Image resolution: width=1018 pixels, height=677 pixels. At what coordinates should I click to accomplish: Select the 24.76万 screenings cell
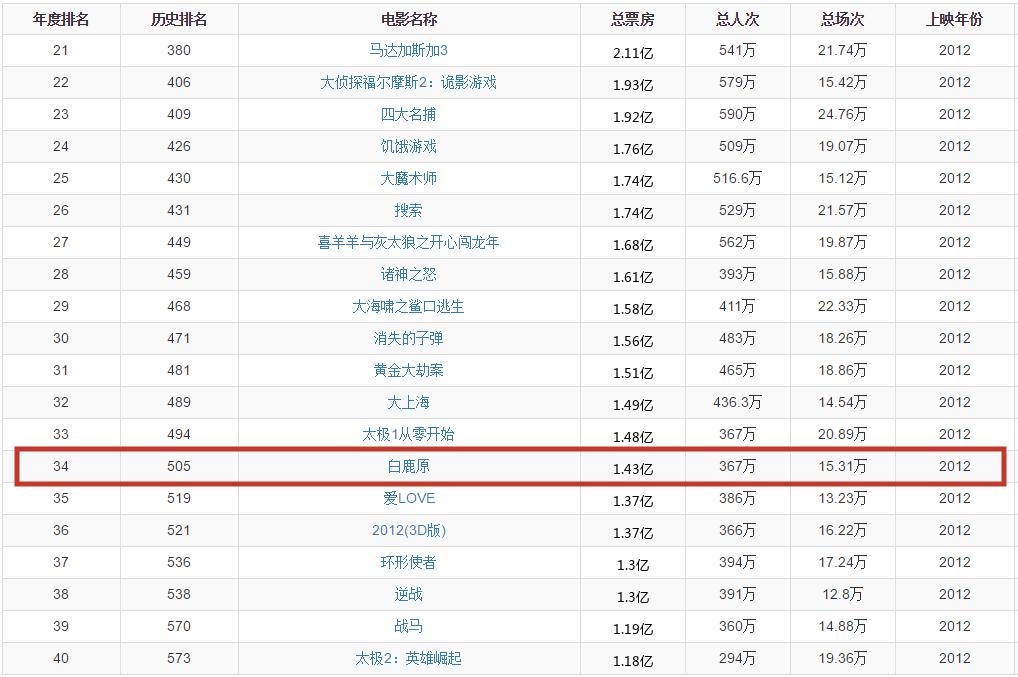tap(843, 114)
